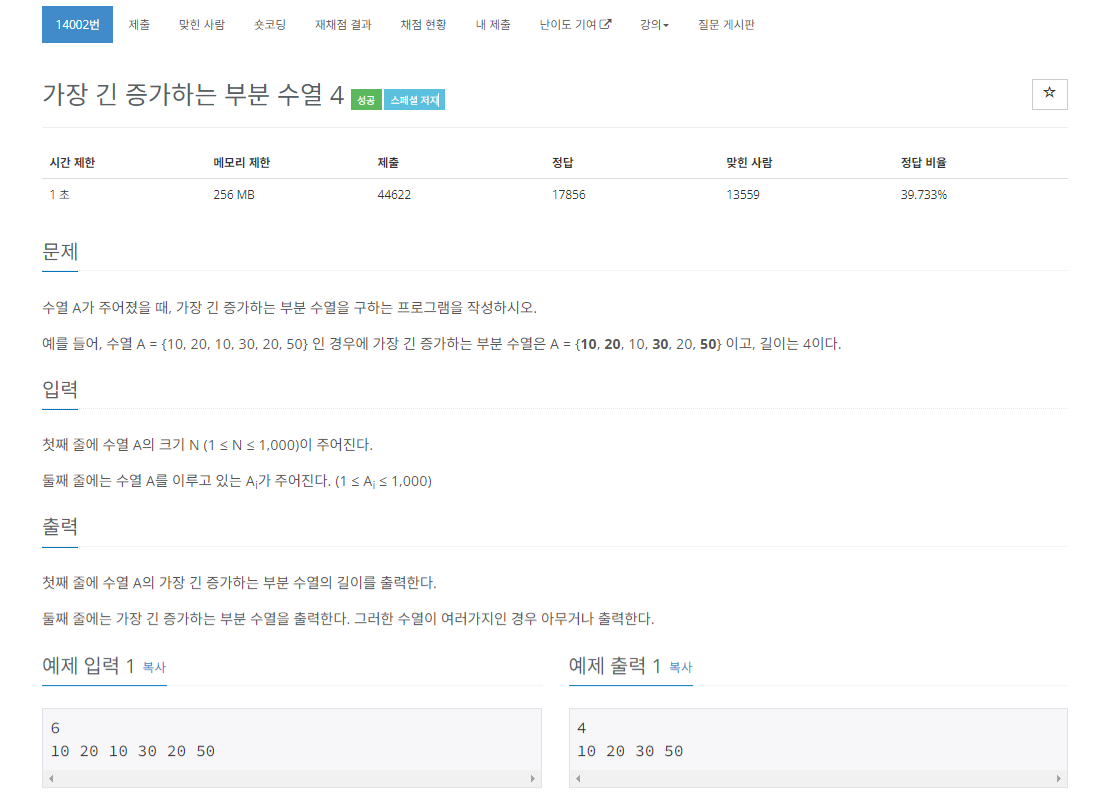The image size is (1119, 807).
Task: Click the 스페셜 저지 badge
Action: point(415,100)
